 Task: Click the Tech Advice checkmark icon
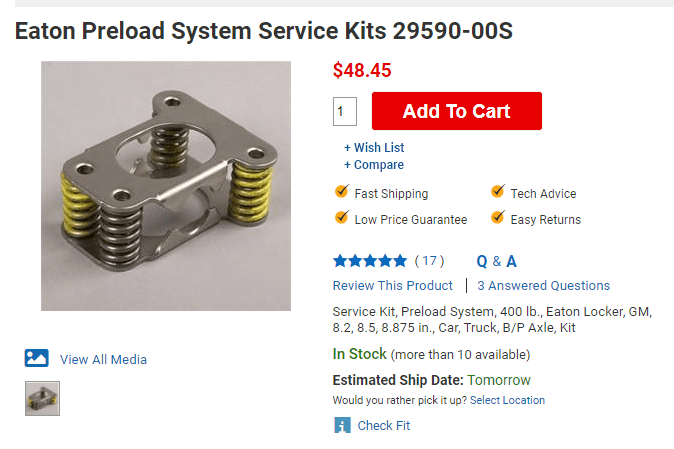497,192
